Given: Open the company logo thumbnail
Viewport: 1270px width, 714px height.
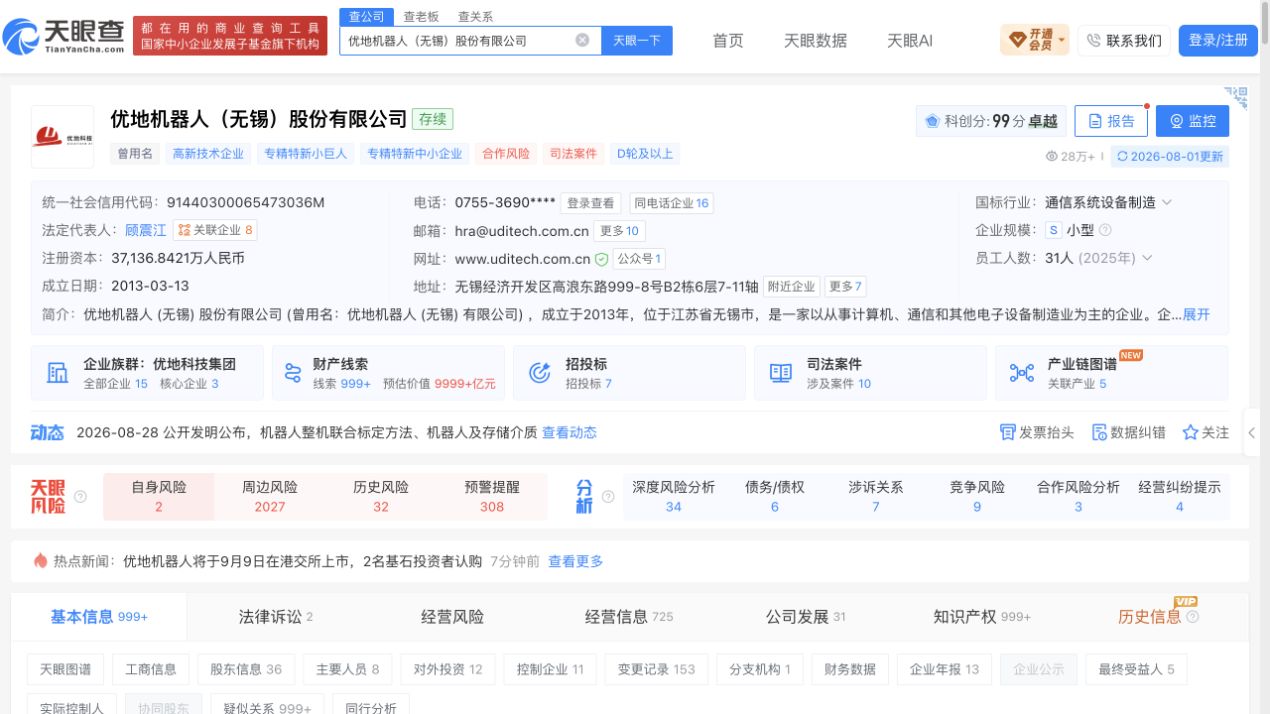Looking at the screenshot, I should point(62,137).
